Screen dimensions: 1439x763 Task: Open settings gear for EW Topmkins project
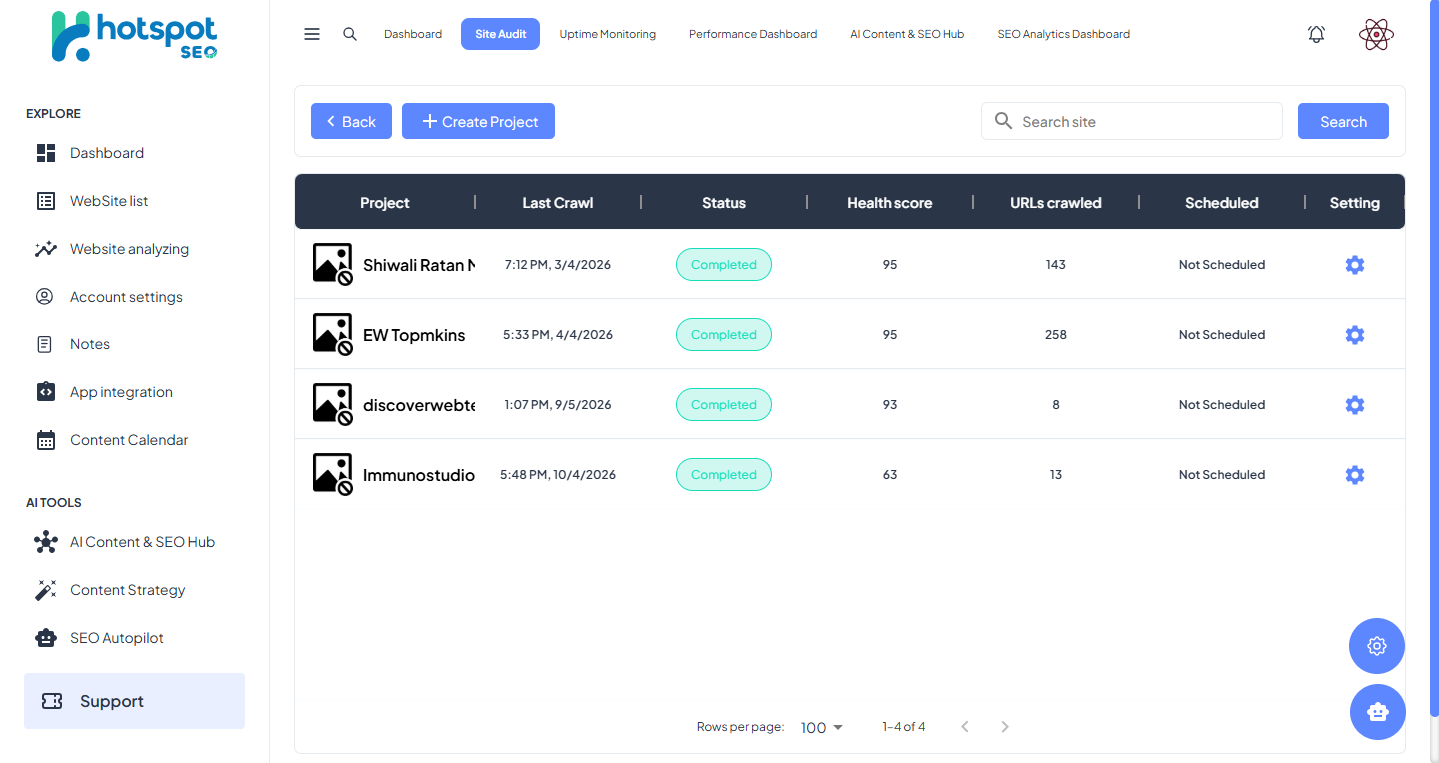pos(1355,335)
